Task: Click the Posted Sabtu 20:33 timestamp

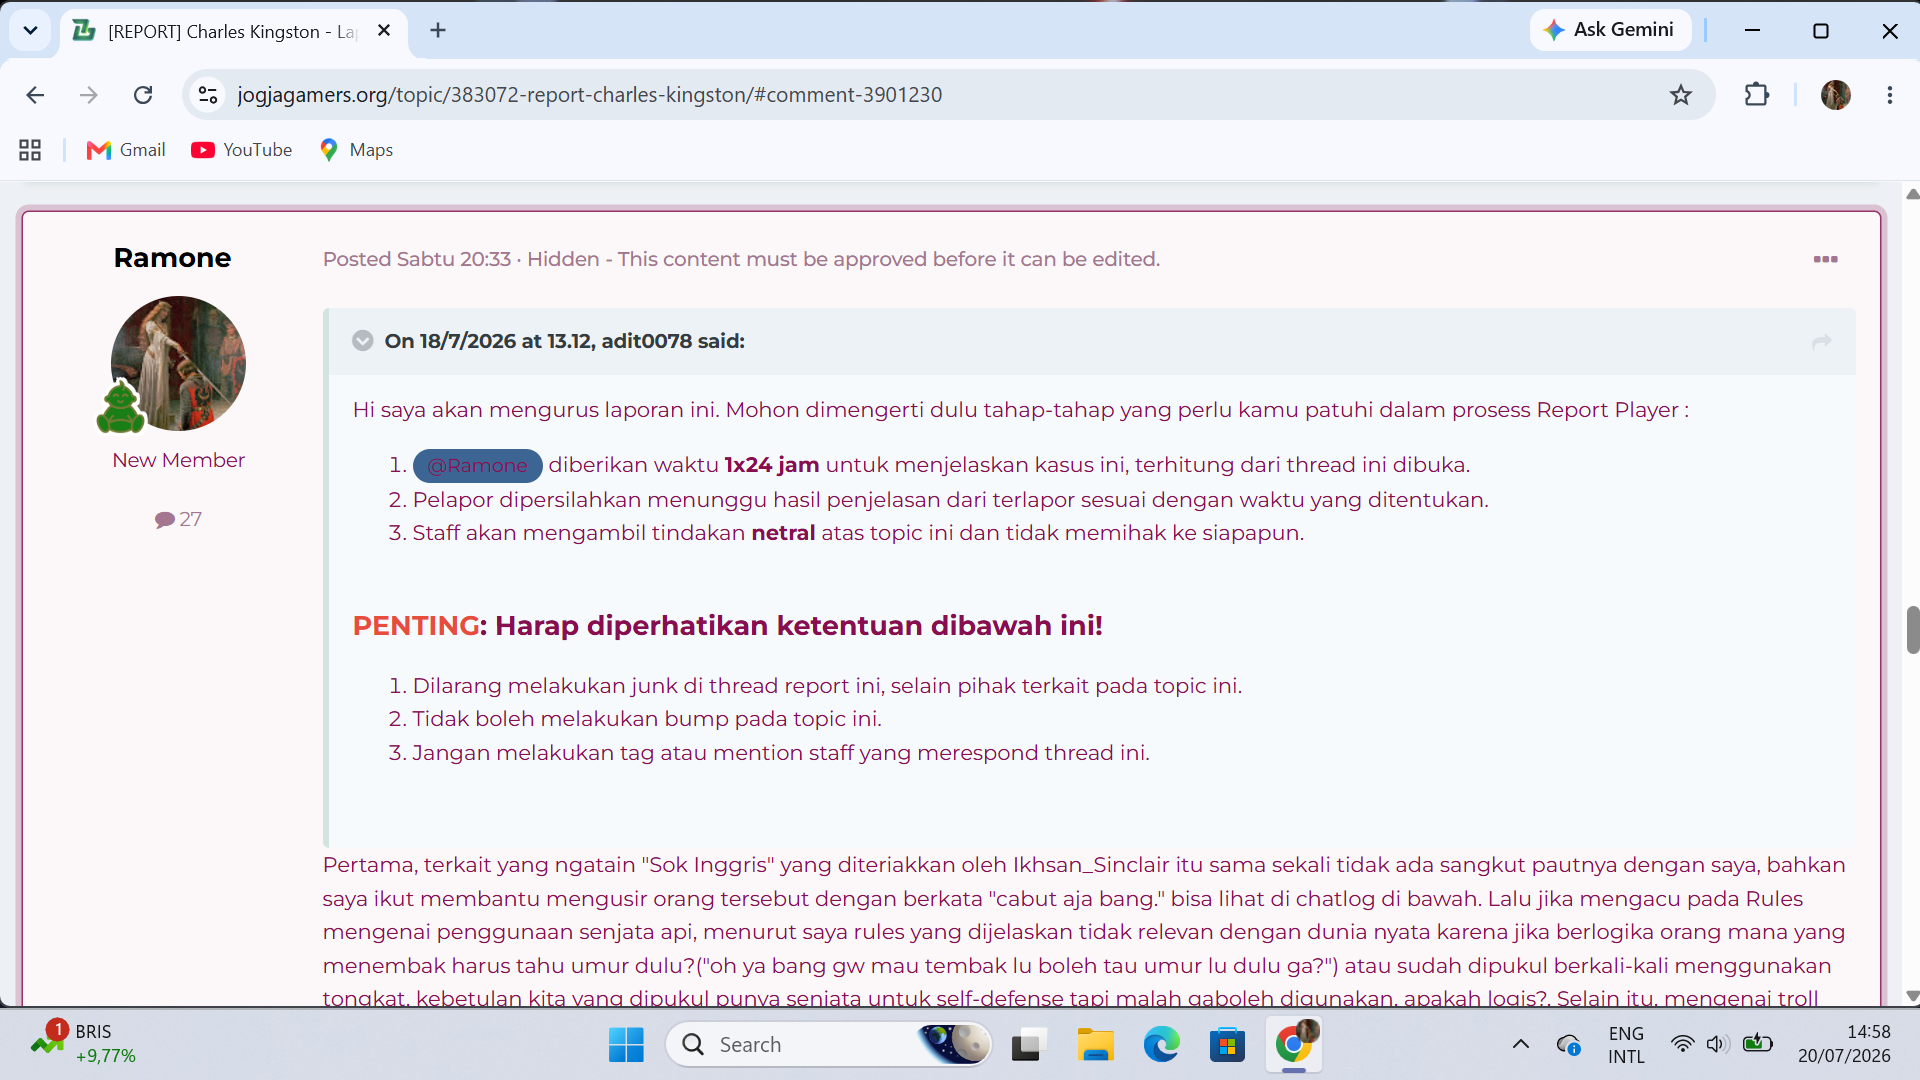Action: [x=417, y=259]
